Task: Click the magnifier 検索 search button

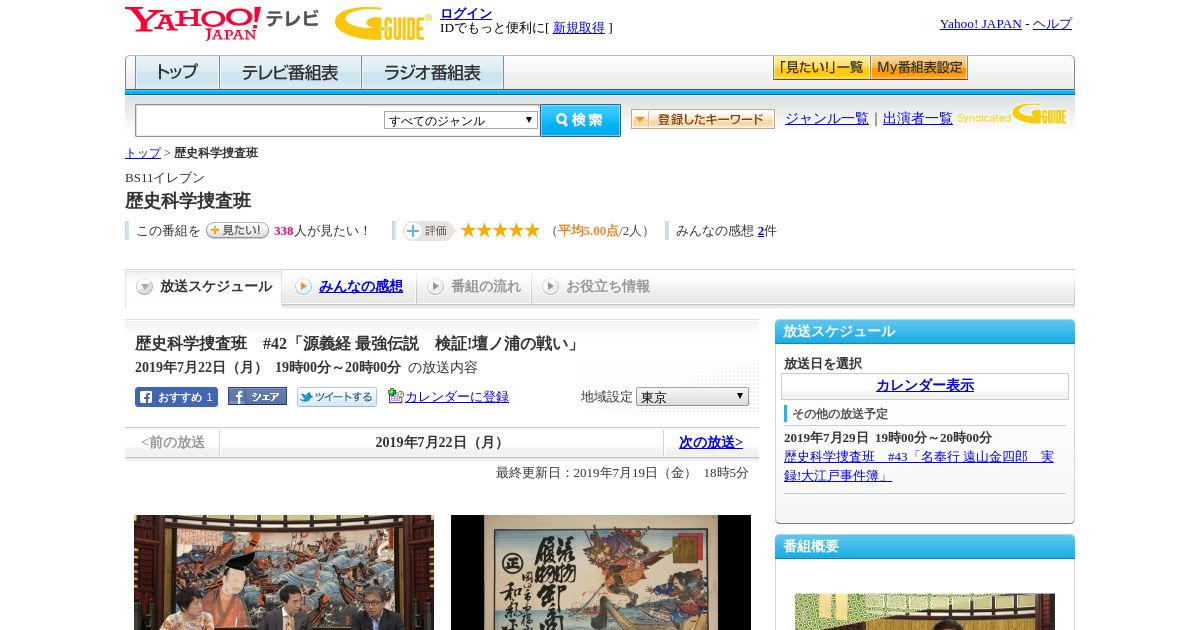Action: tap(580, 120)
